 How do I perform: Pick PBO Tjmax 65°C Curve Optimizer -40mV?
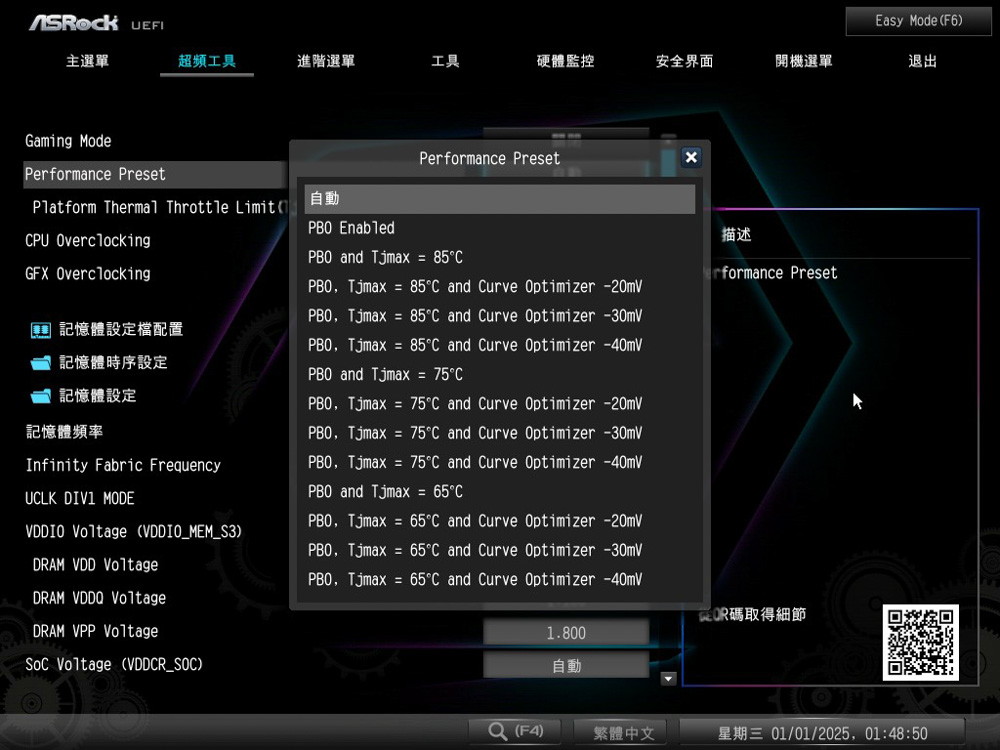(475, 580)
